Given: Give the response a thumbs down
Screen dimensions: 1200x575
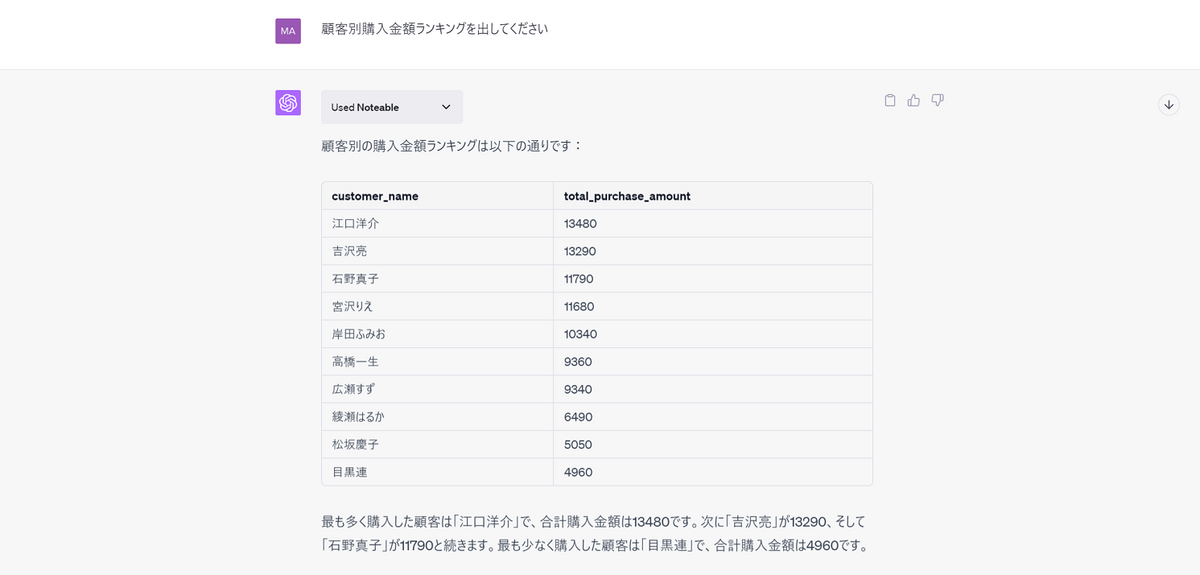Looking at the screenshot, I should coord(938,100).
